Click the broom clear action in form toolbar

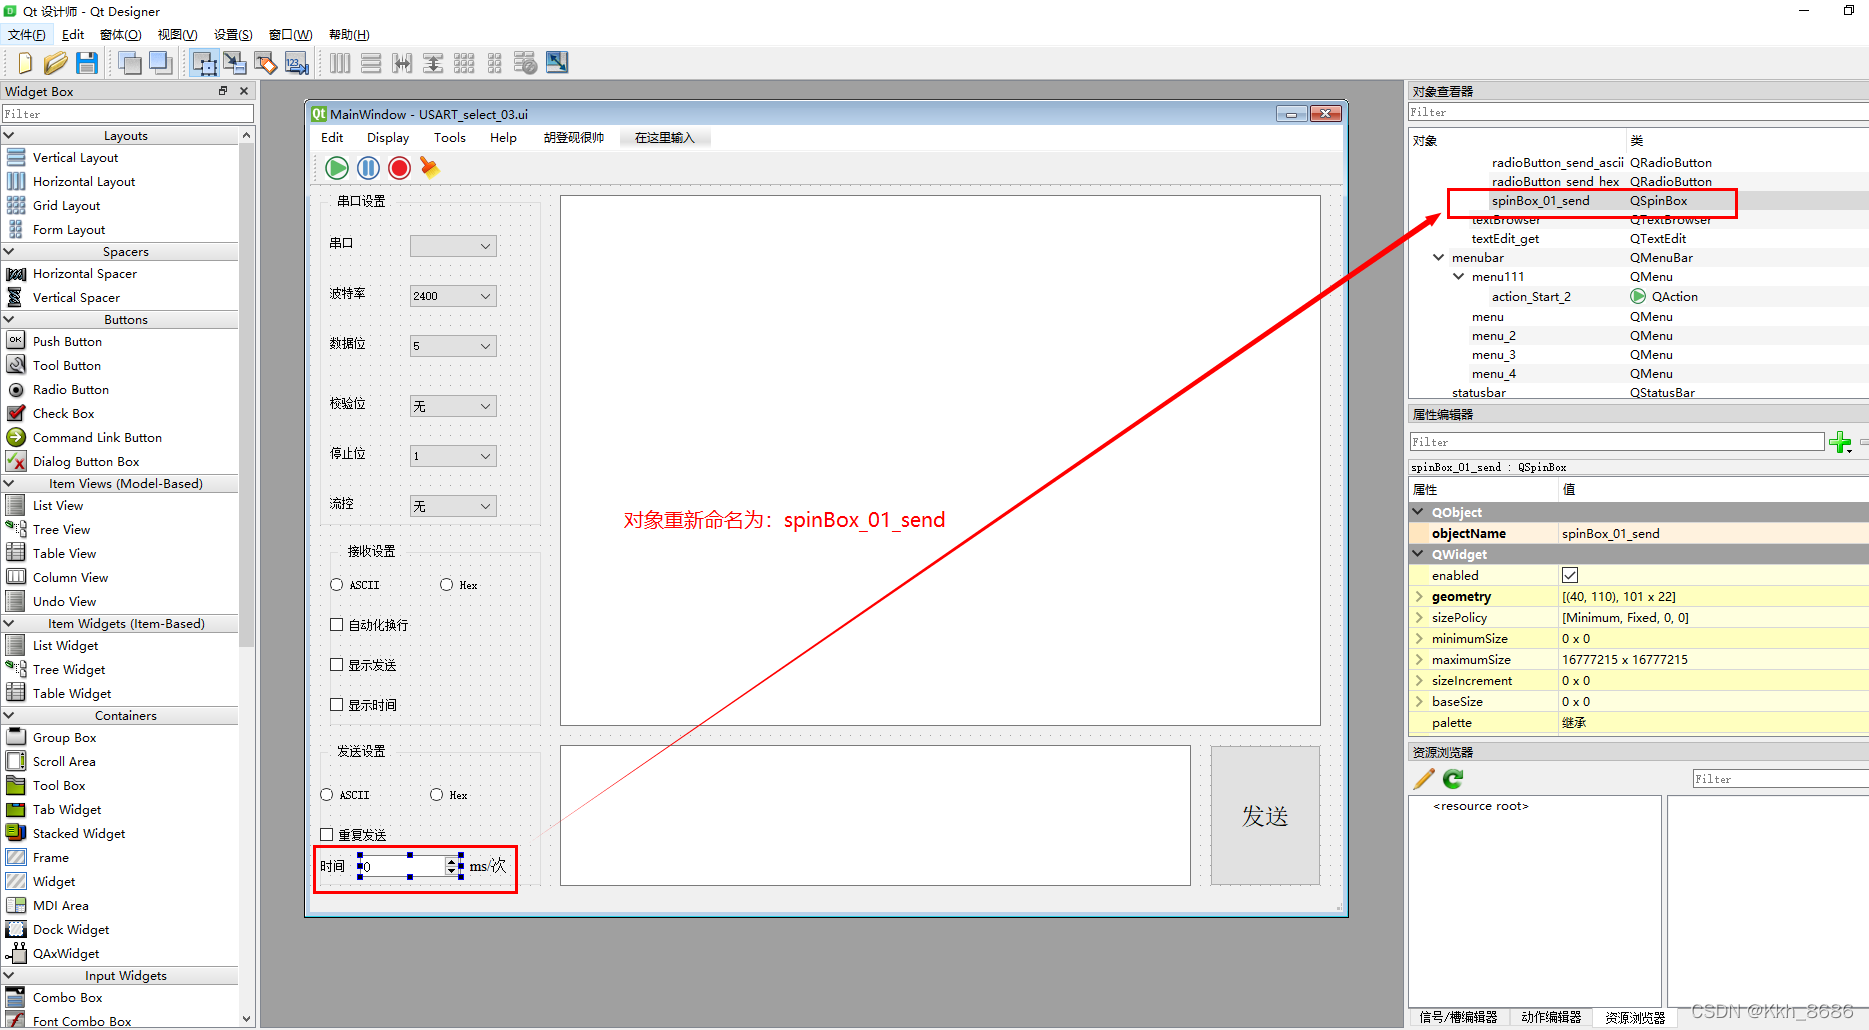click(x=430, y=167)
